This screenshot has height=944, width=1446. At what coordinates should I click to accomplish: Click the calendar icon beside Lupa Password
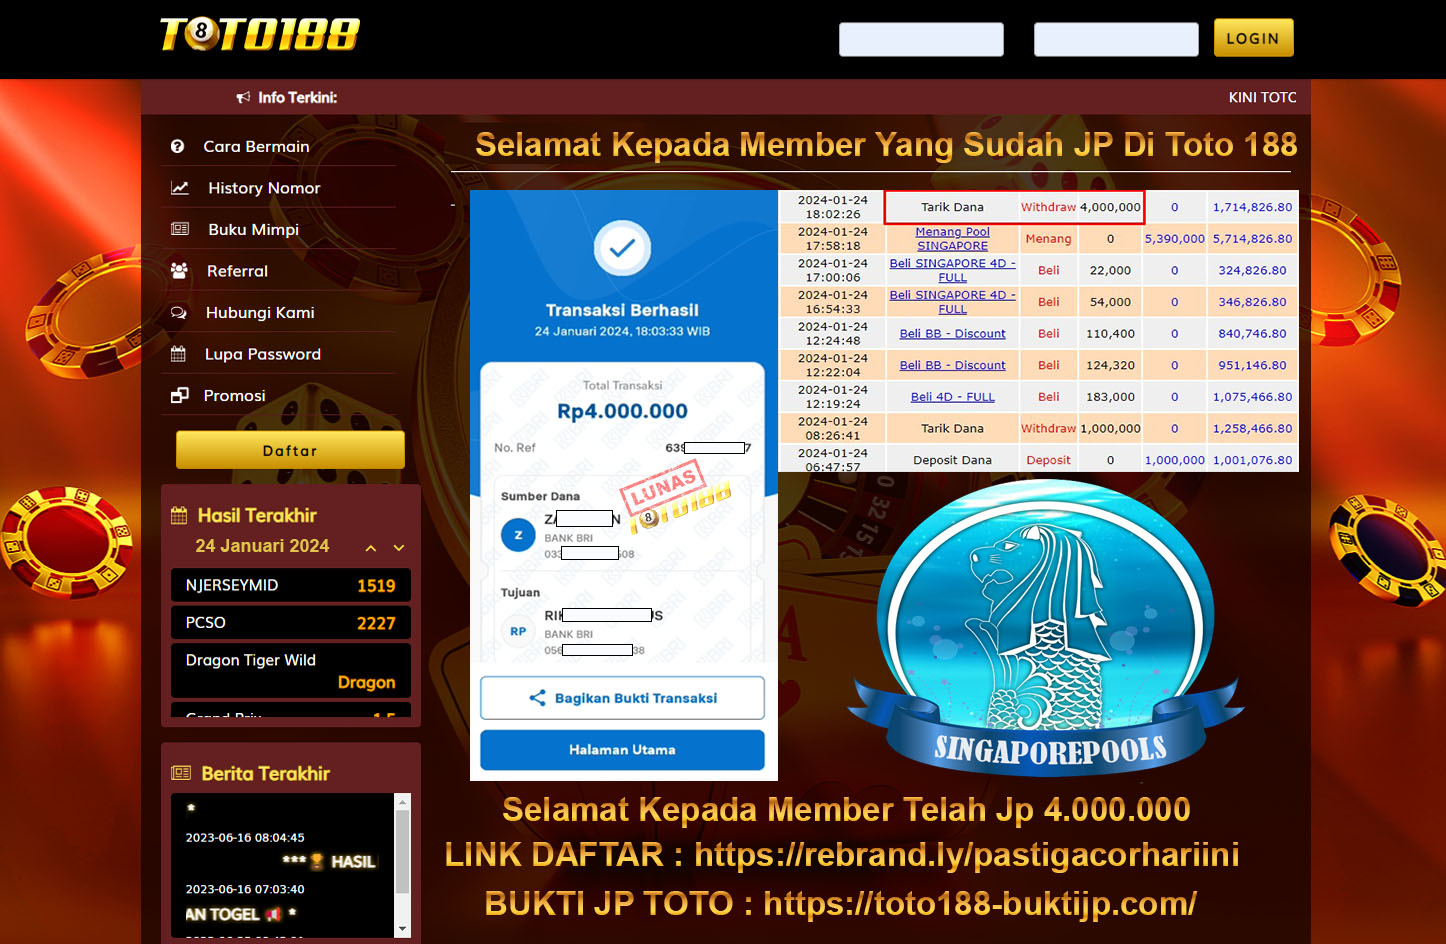pyautogui.click(x=178, y=354)
